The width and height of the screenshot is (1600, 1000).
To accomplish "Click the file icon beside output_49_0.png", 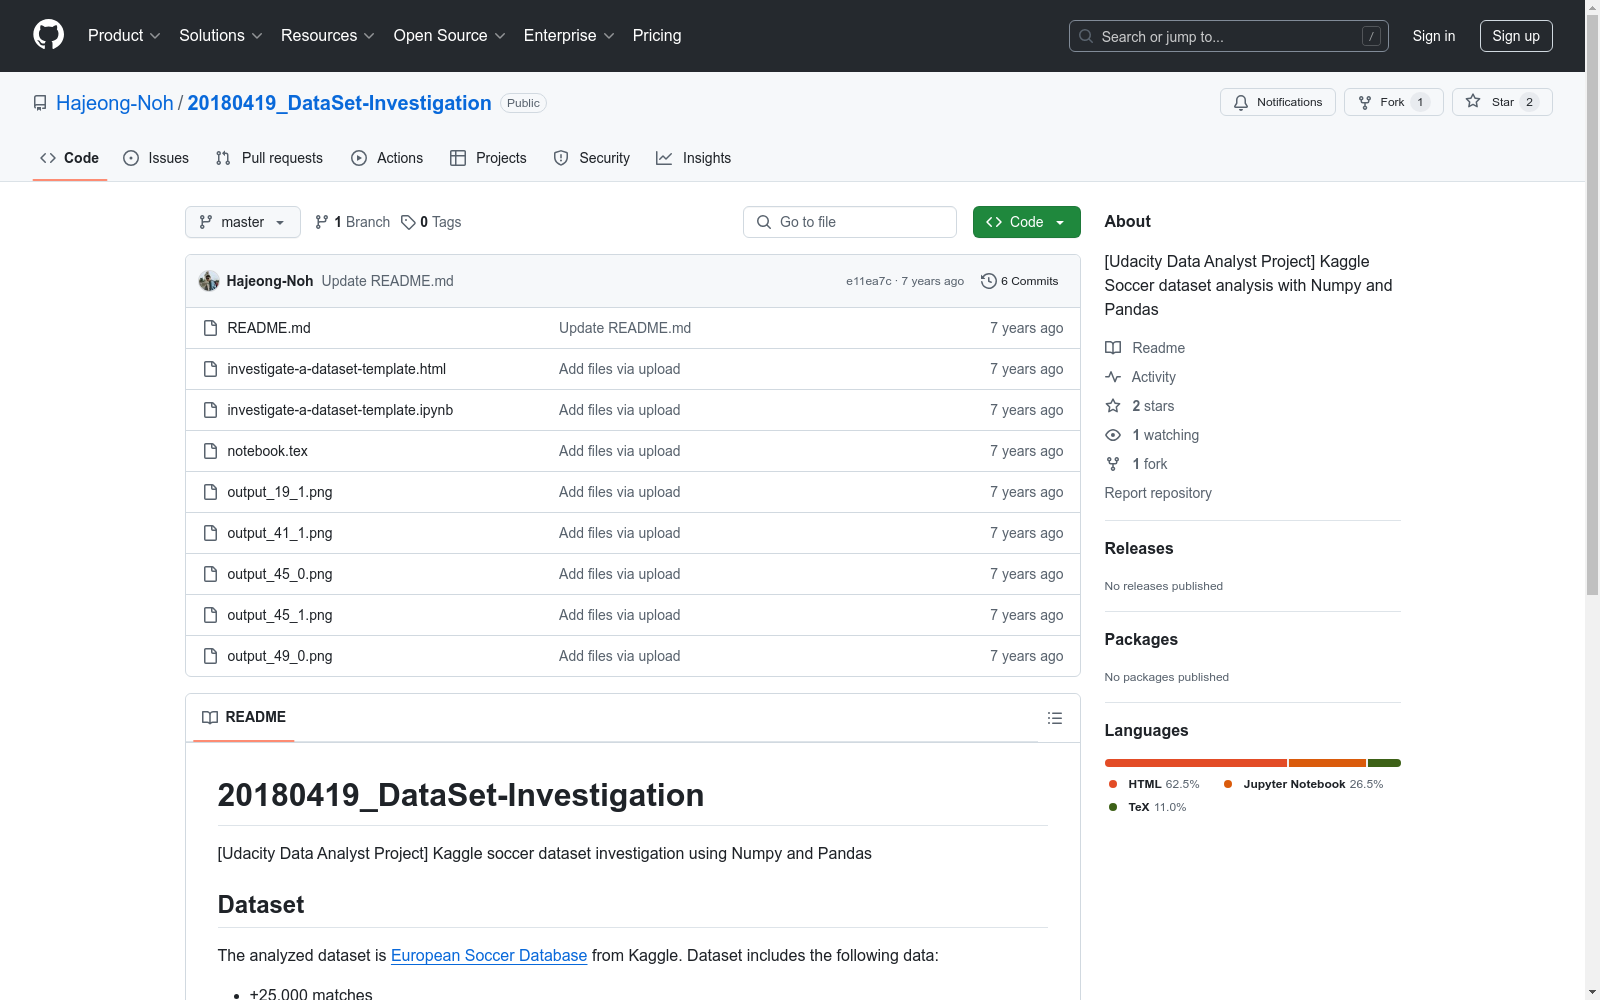I will point(210,656).
